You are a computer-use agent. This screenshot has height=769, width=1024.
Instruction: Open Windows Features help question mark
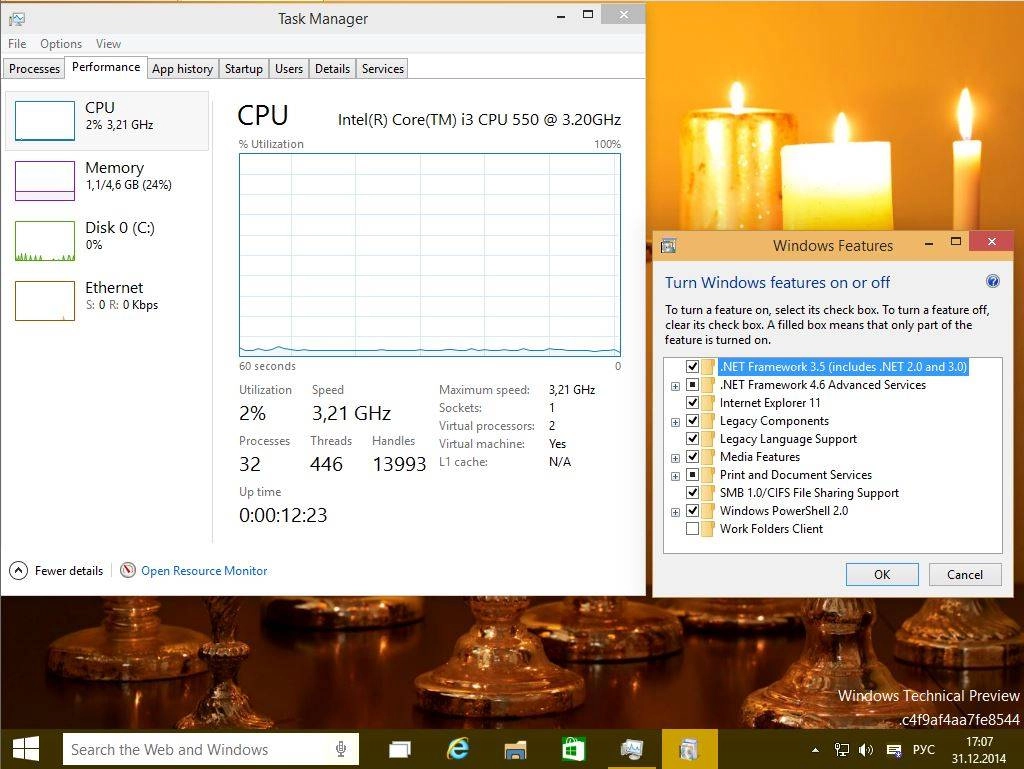click(993, 281)
